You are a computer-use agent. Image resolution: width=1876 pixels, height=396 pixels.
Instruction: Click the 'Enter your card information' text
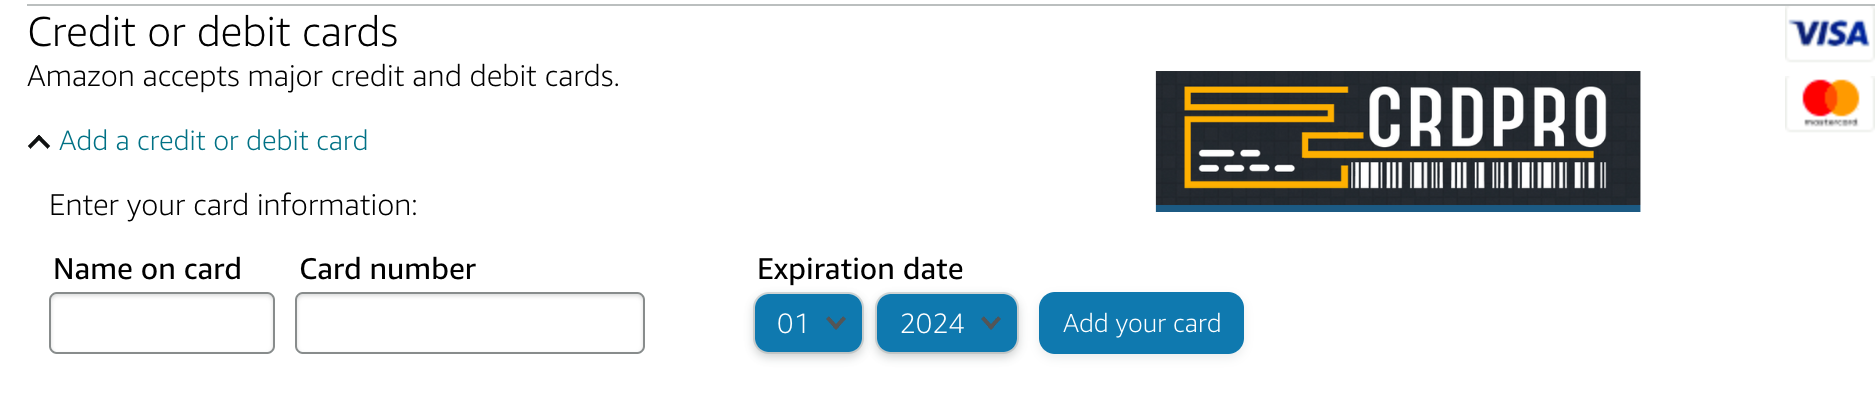(233, 205)
